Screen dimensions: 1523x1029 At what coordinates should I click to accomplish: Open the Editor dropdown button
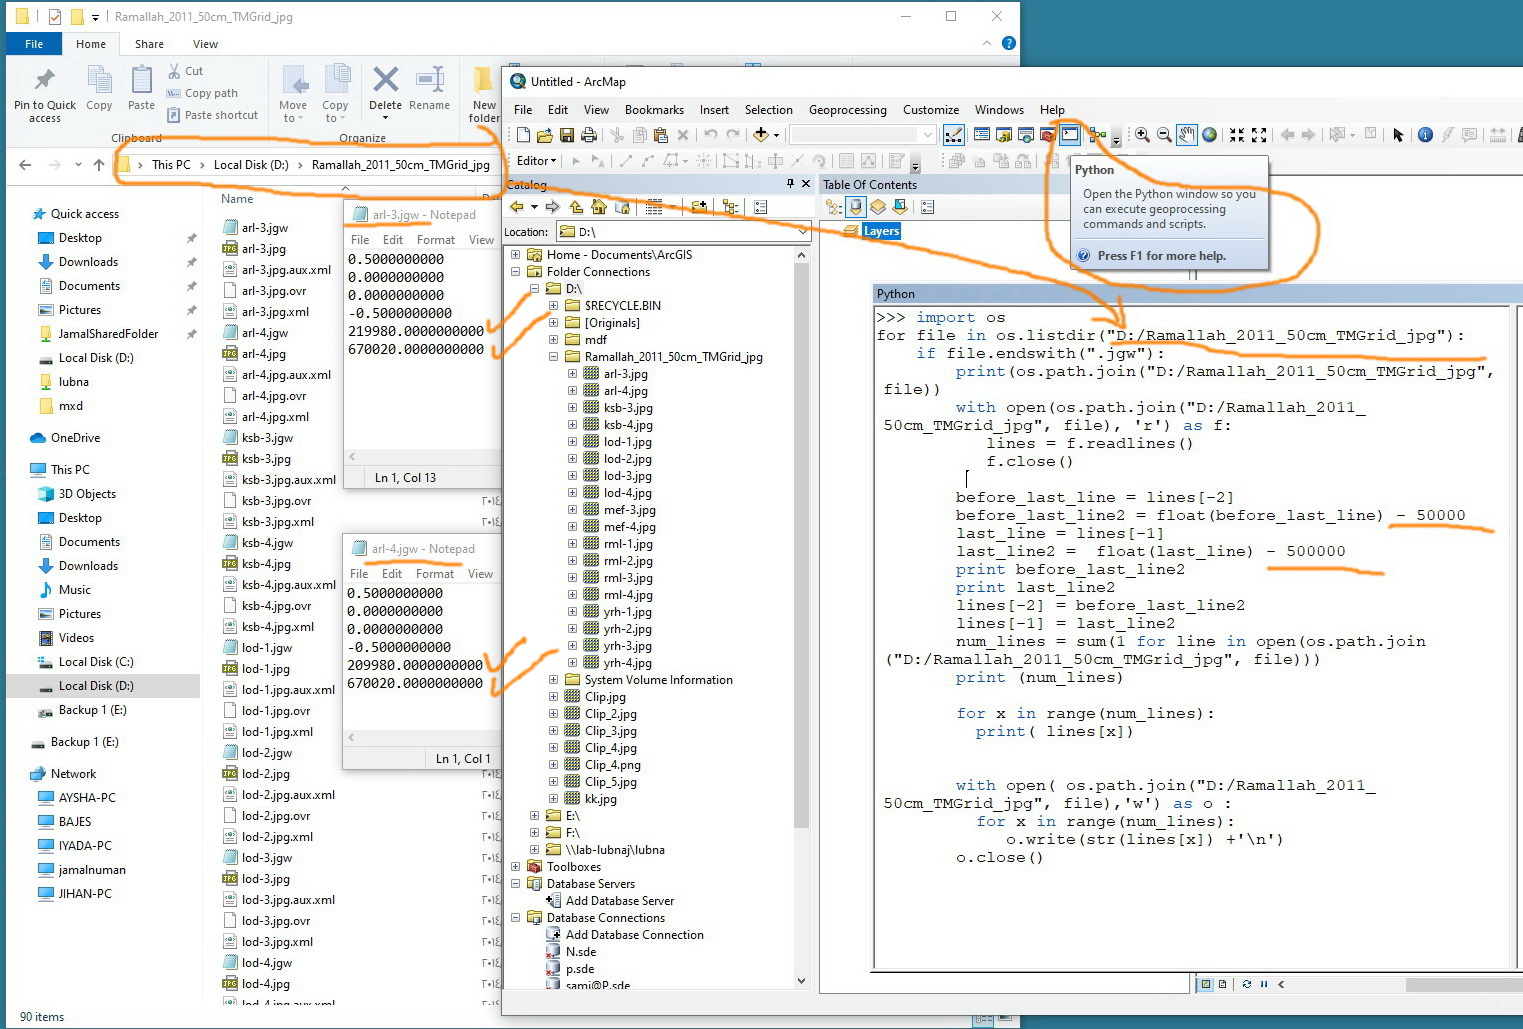coord(536,161)
